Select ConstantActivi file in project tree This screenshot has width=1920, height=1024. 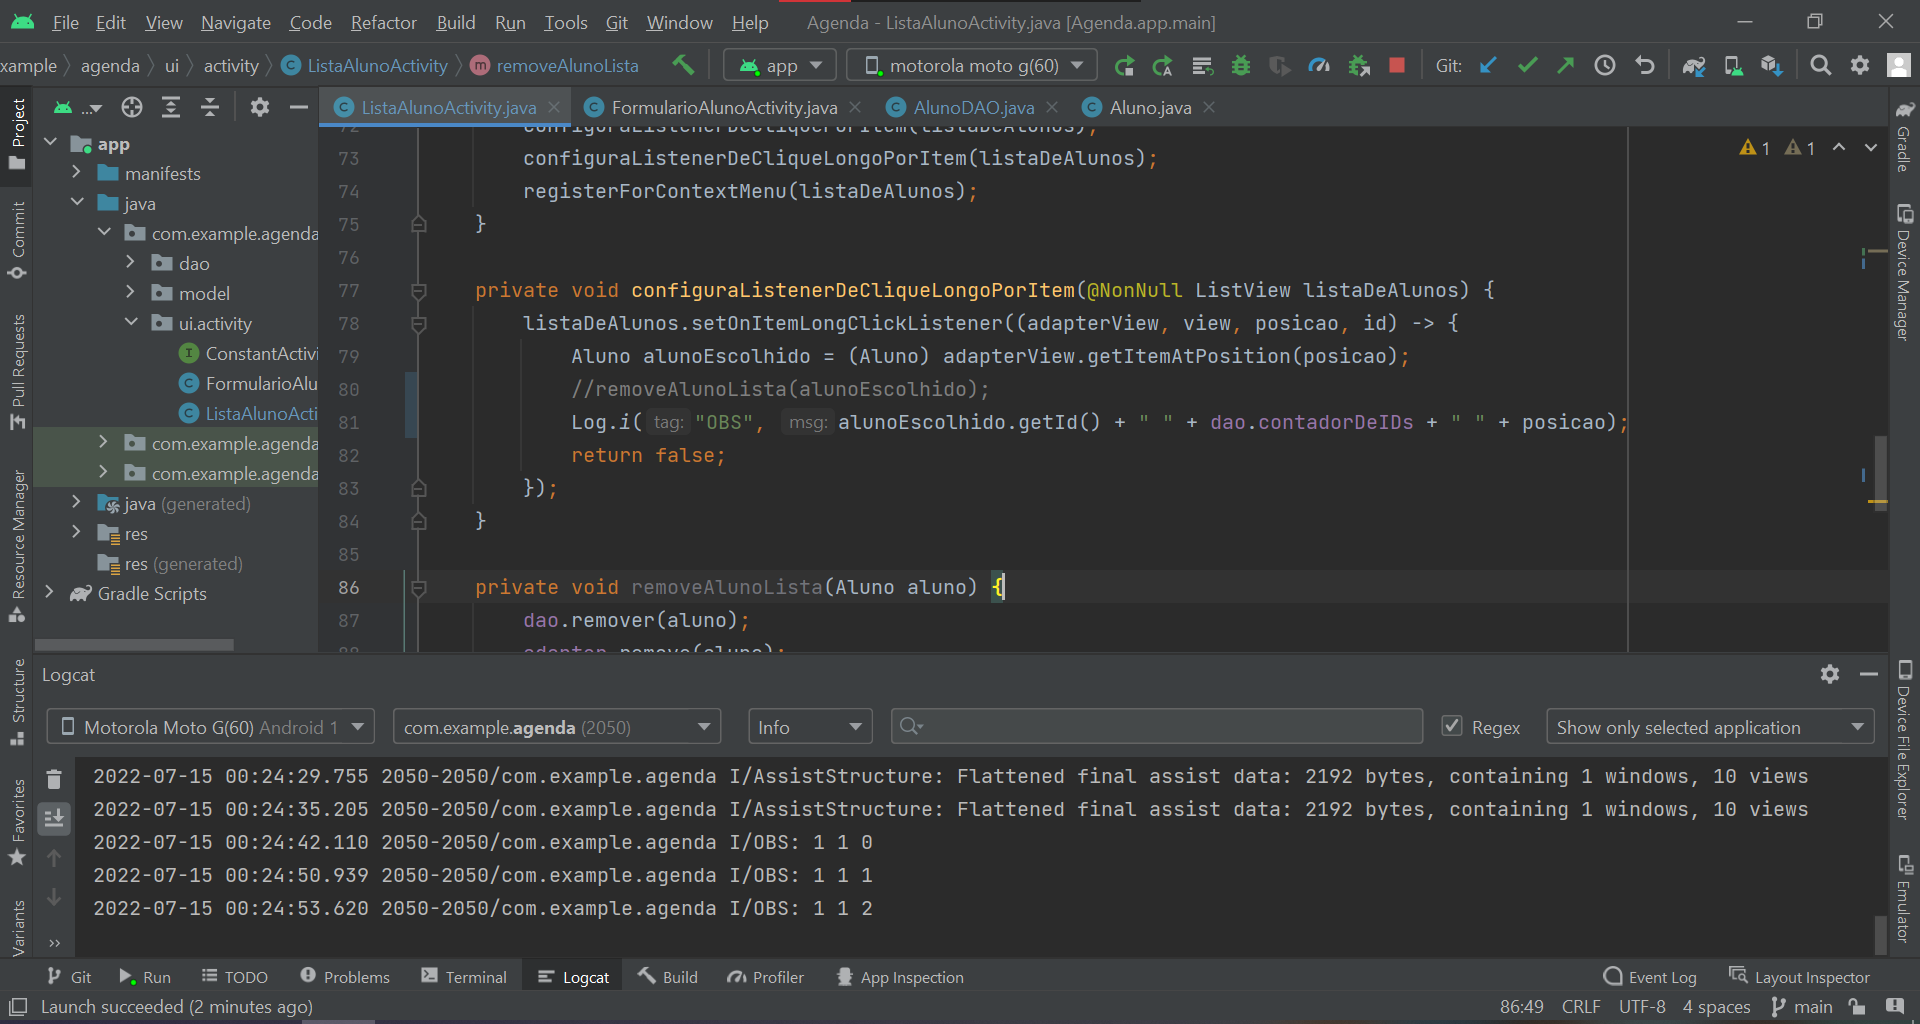[x=249, y=353]
